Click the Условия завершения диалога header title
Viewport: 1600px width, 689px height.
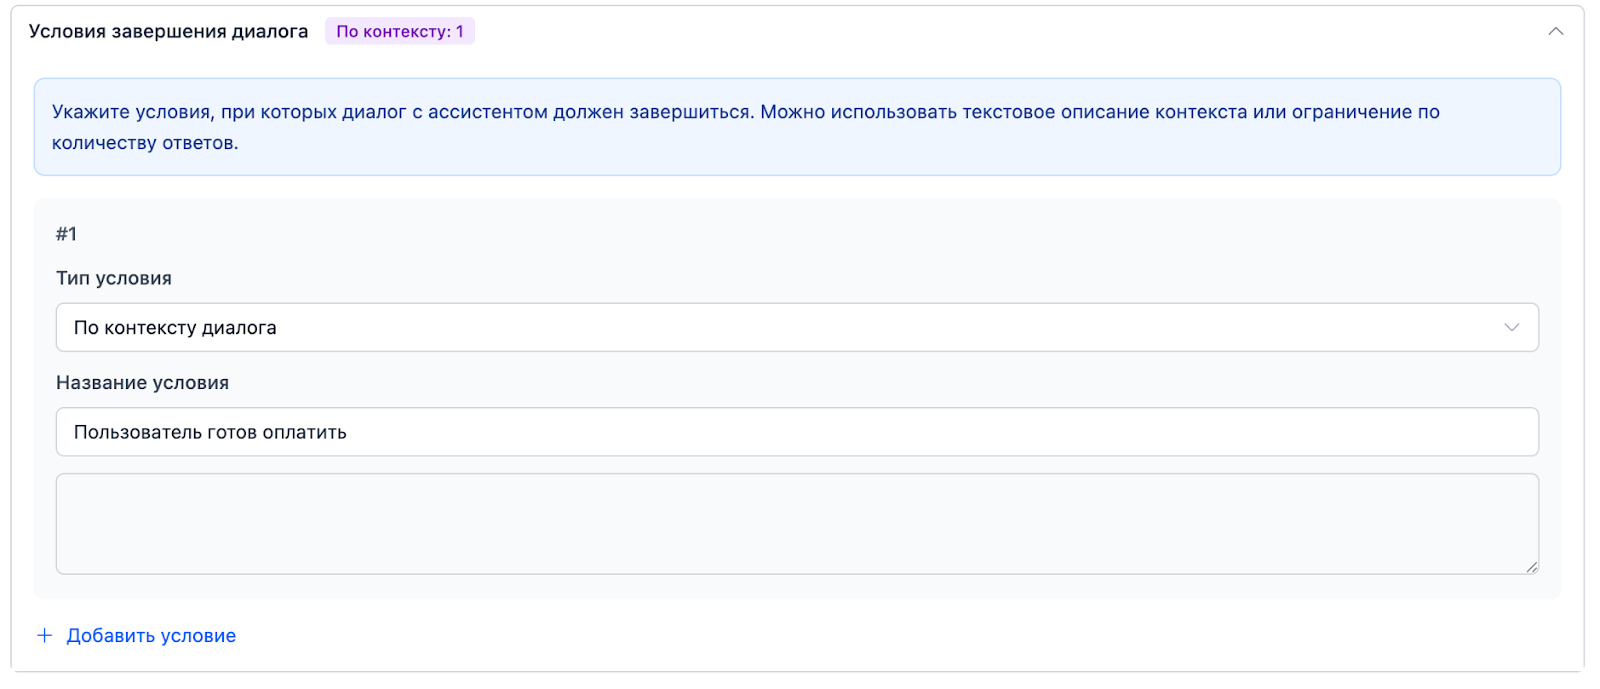pyautogui.click(x=168, y=32)
